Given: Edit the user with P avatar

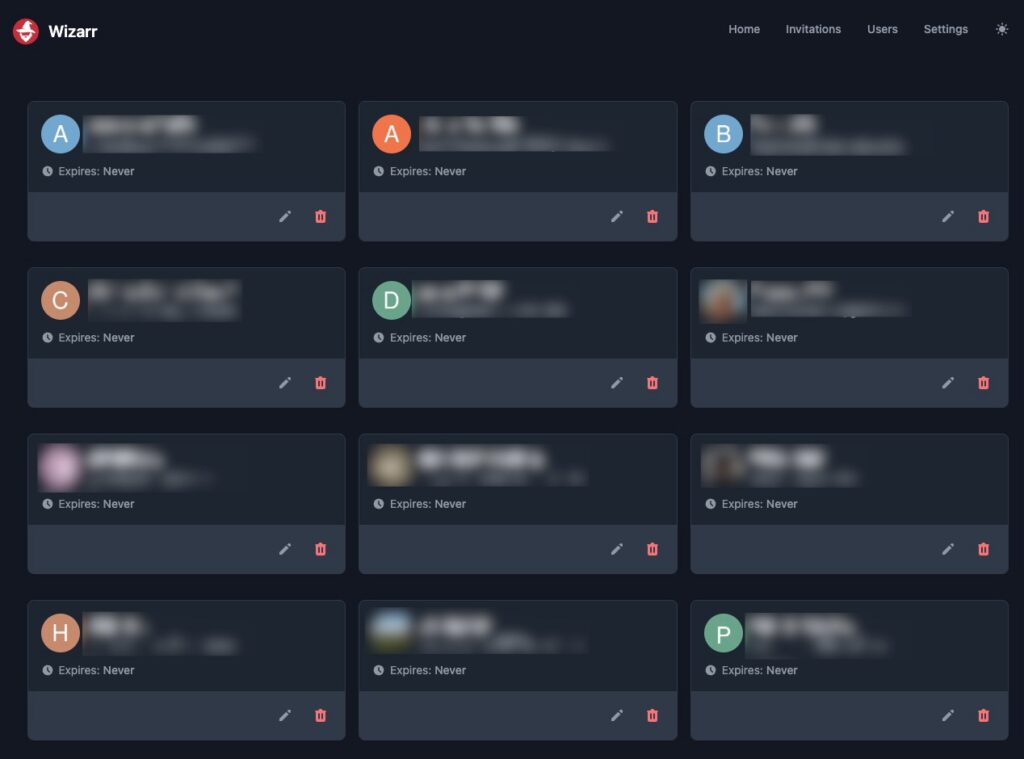Looking at the screenshot, I should [x=948, y=715].
